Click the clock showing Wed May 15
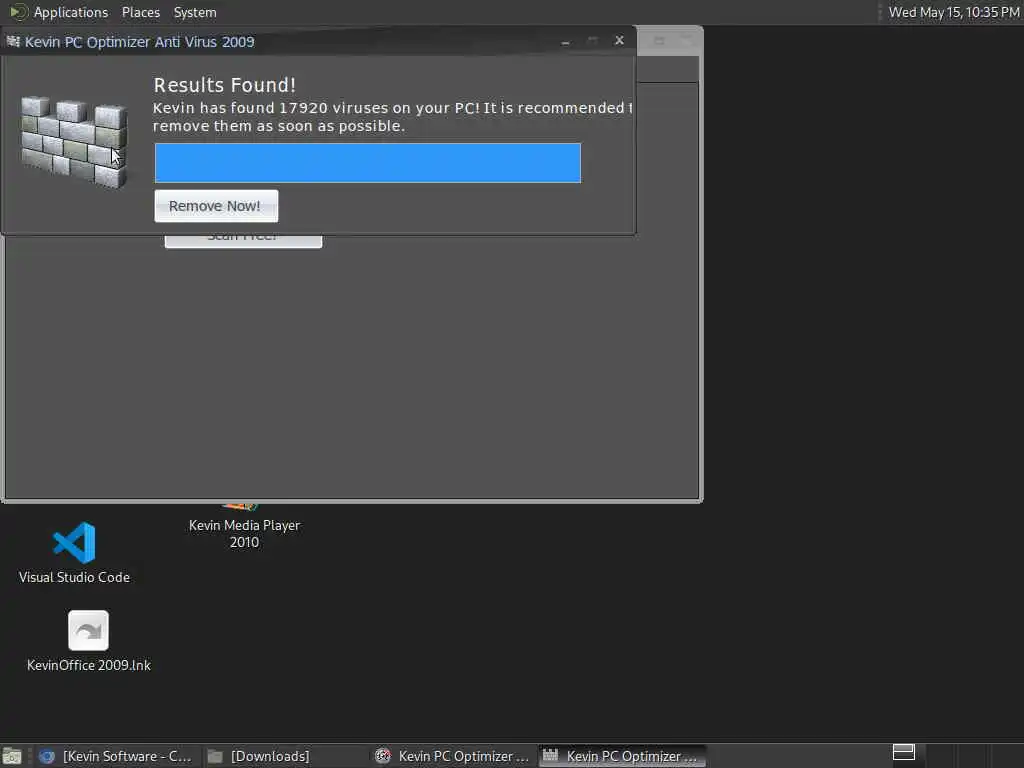1024x768 pixels. [x=953, y=12]
